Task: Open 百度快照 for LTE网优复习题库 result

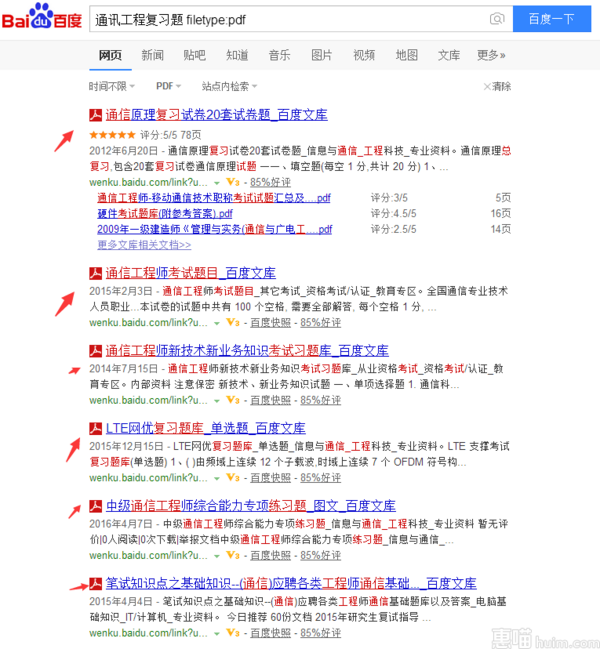Action: tap(270, 478)
